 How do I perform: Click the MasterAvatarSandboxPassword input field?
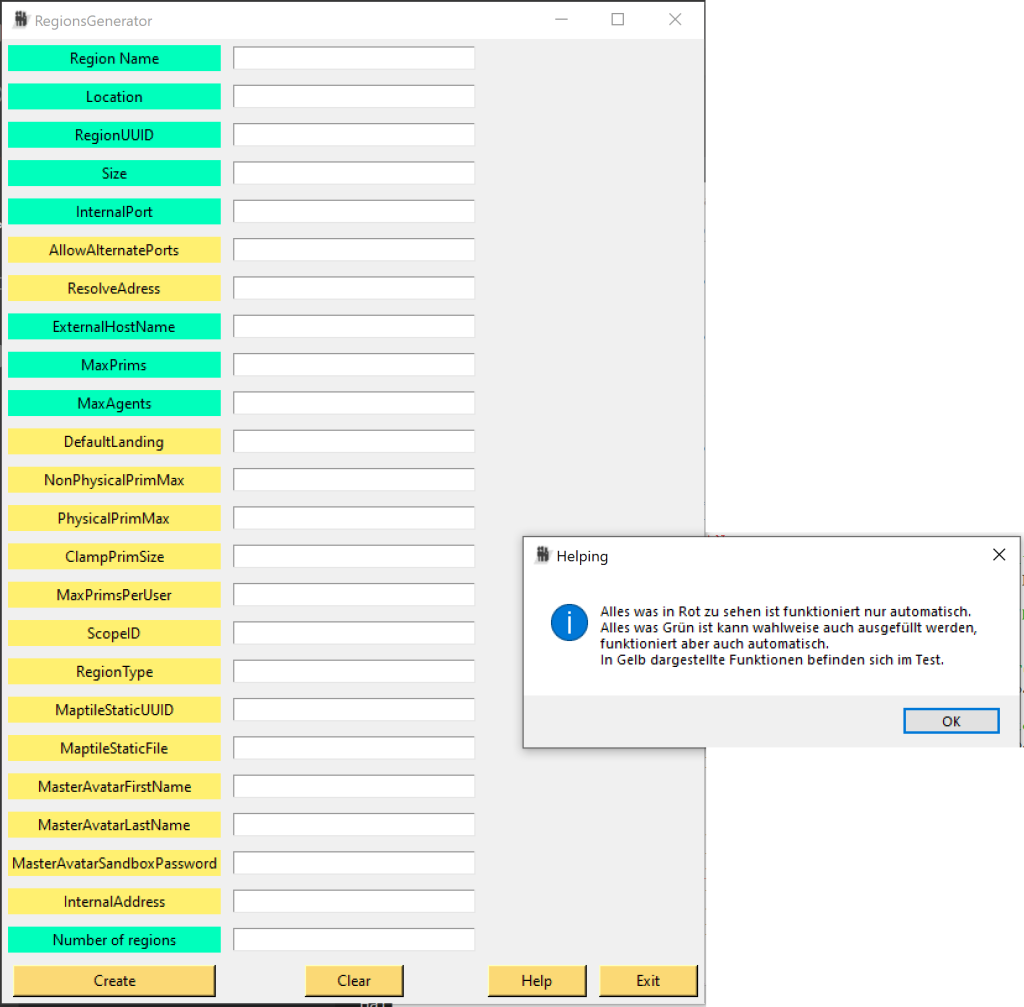click(354, 863)
